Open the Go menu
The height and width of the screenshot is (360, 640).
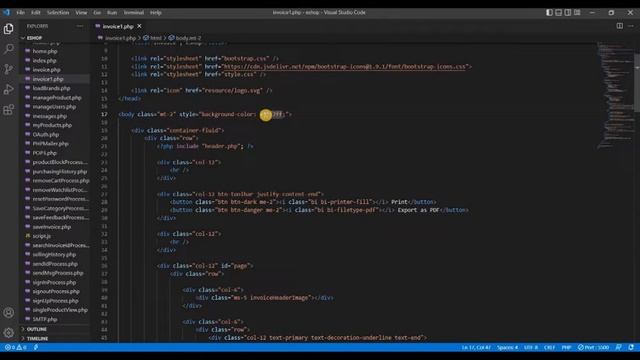point(97,13)
